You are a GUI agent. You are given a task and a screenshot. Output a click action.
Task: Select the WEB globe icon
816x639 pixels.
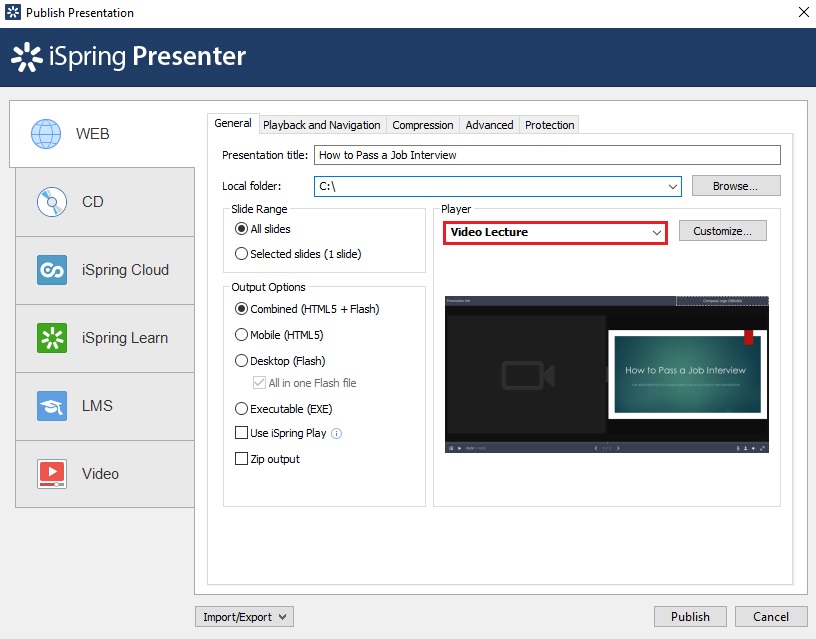click(x=46, y=134)
